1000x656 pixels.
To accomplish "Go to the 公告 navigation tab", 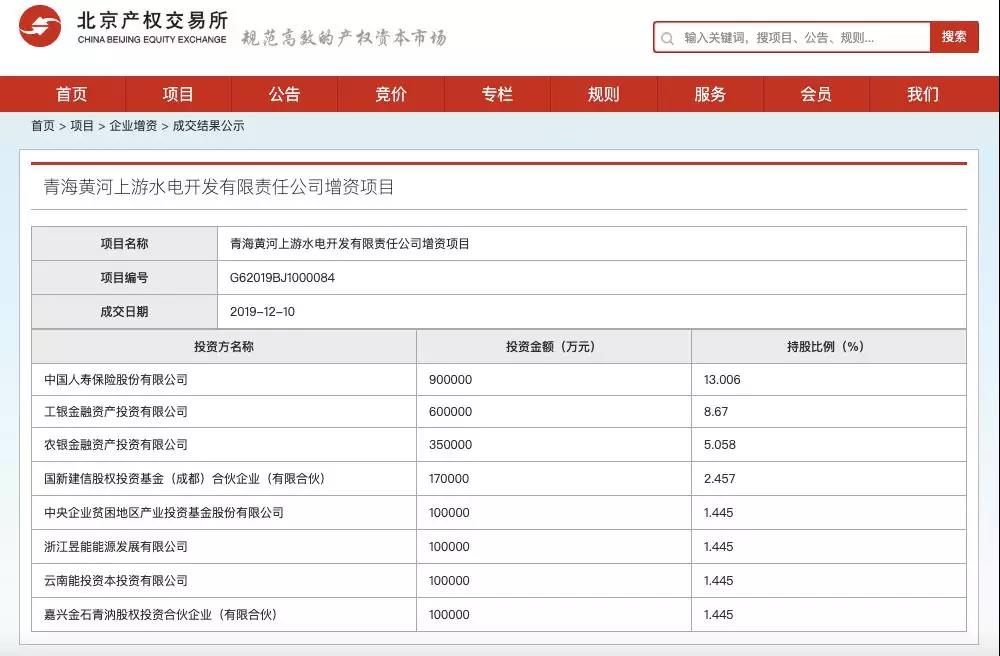I will (x=284, y=94).
